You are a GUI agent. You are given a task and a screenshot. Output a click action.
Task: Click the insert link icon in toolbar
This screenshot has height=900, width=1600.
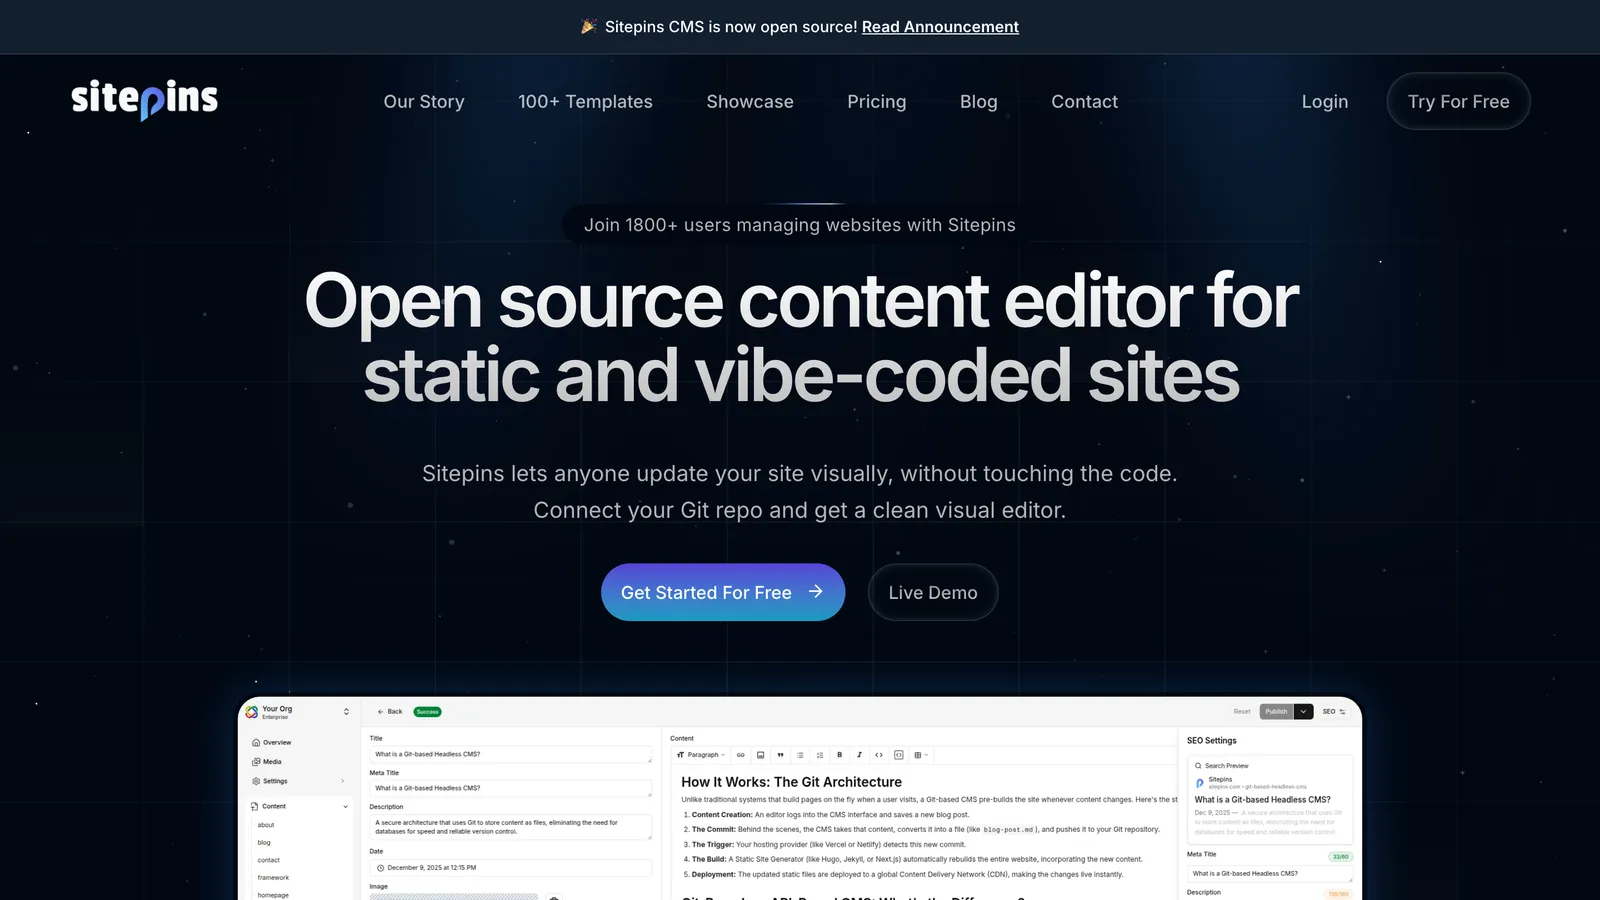pos(741,755)
